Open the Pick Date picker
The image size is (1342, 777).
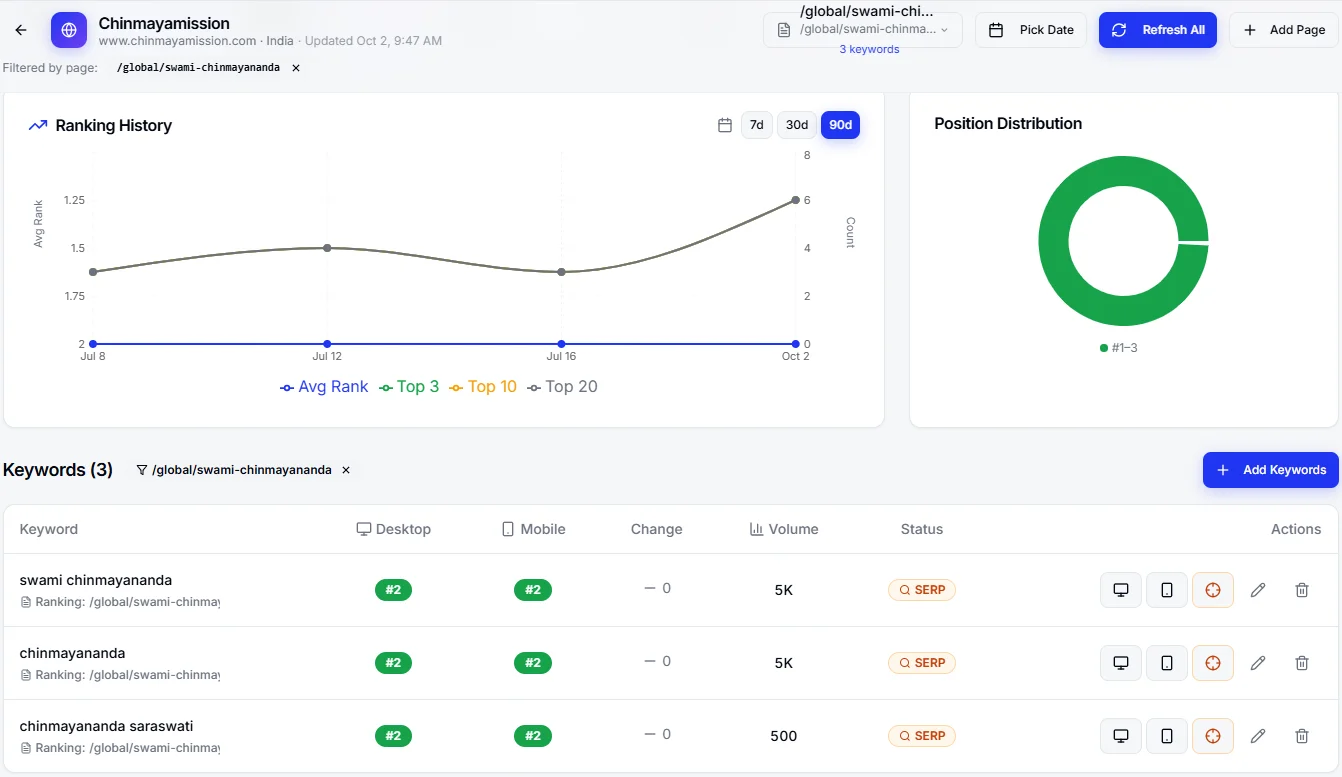point(1031,30)
